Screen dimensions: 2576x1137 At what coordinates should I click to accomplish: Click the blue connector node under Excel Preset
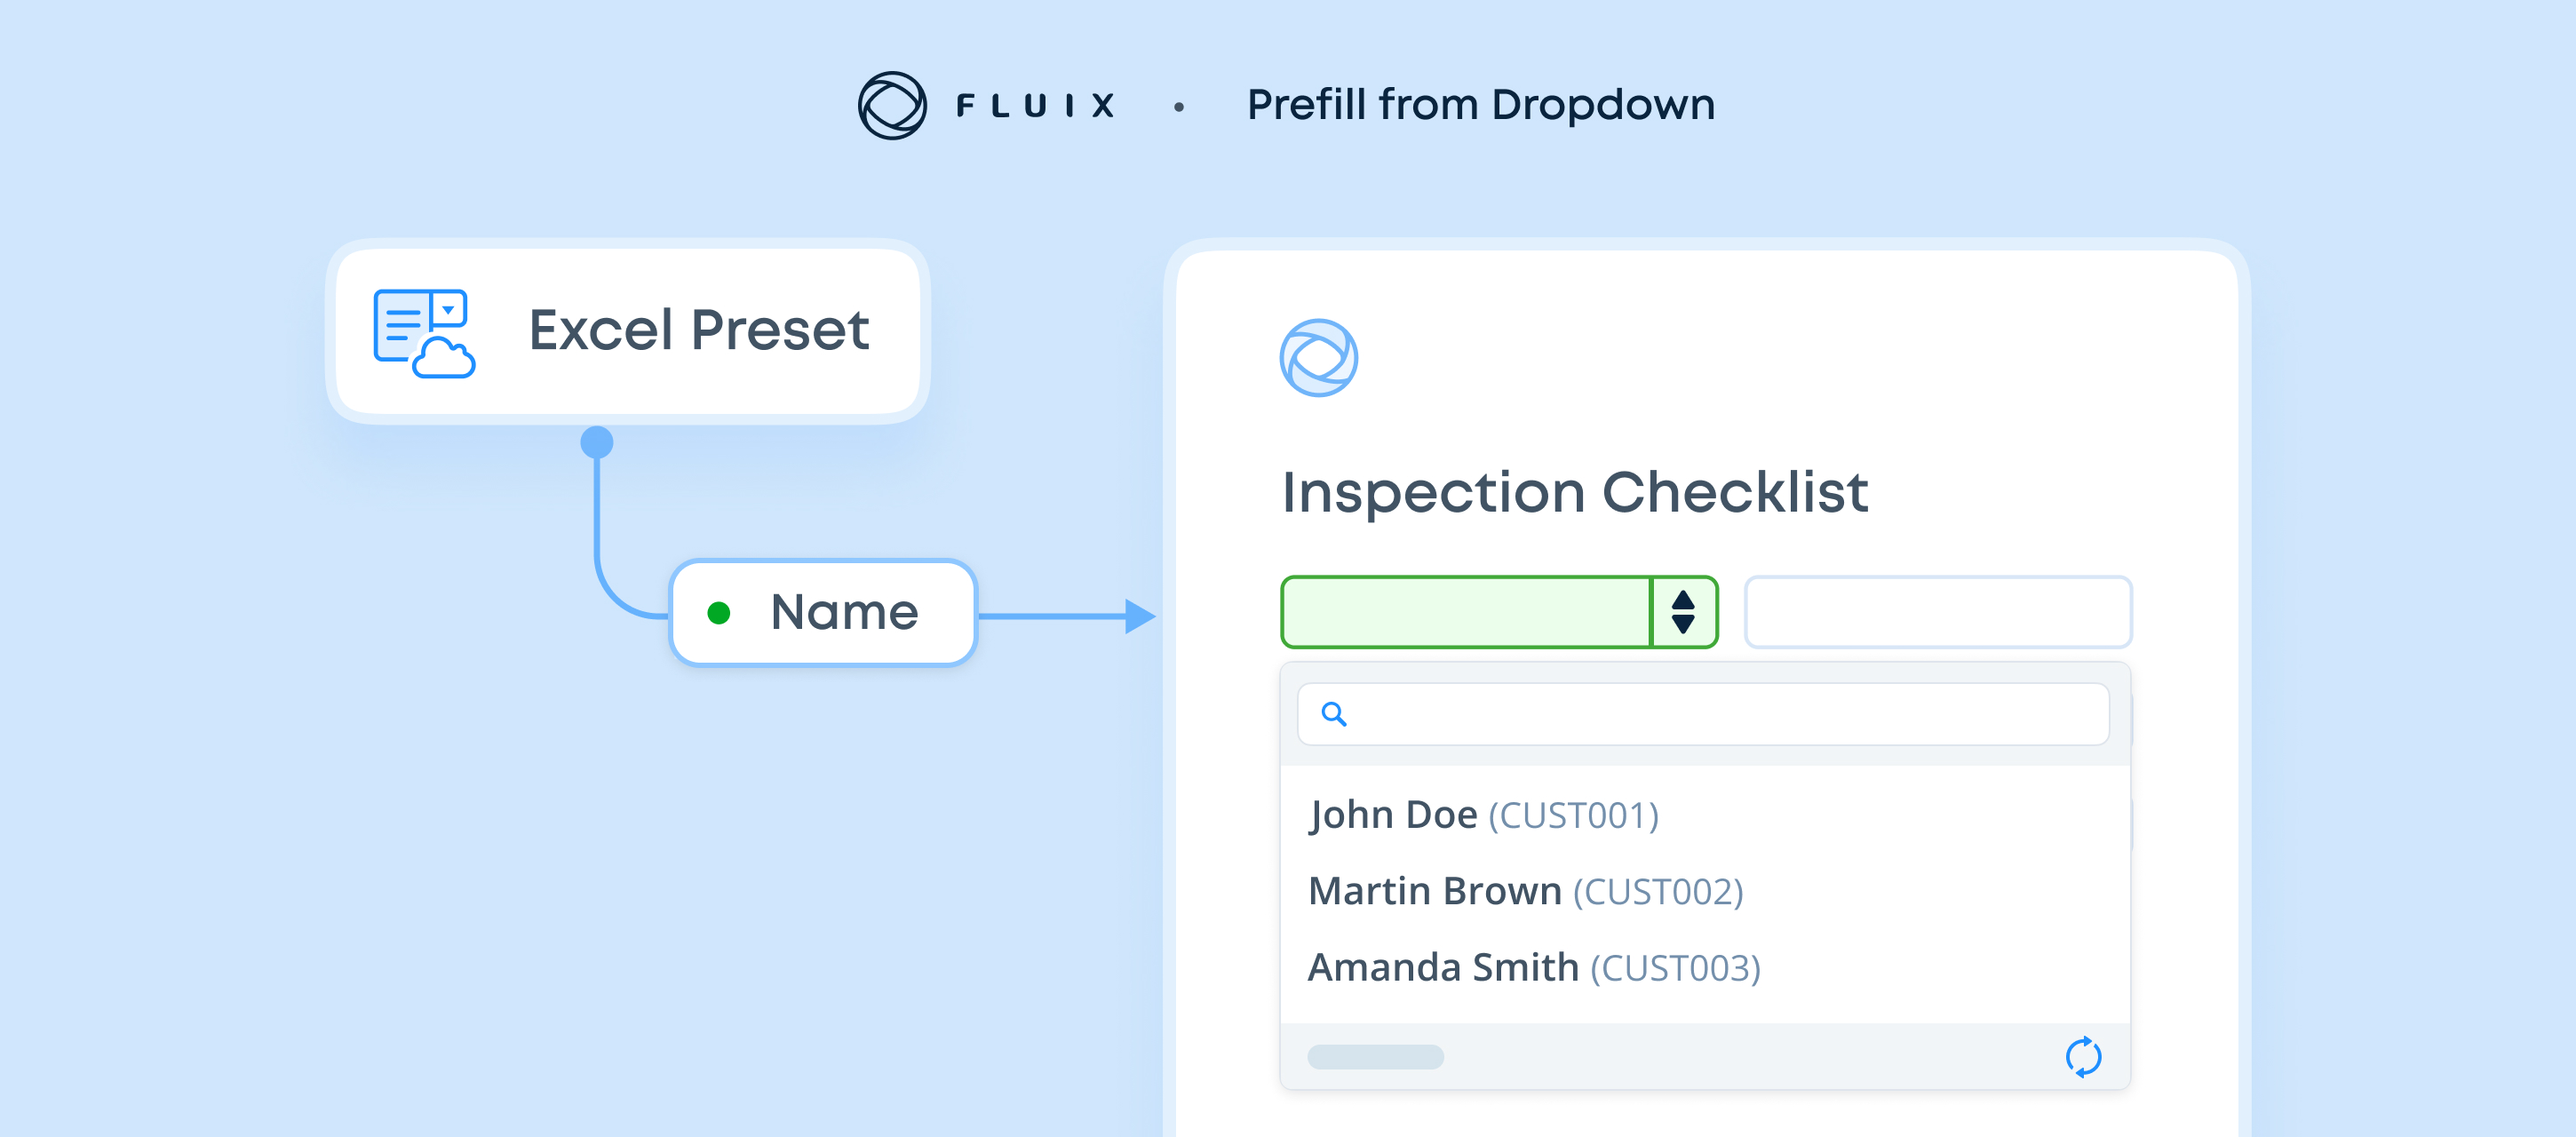(597, 442)
